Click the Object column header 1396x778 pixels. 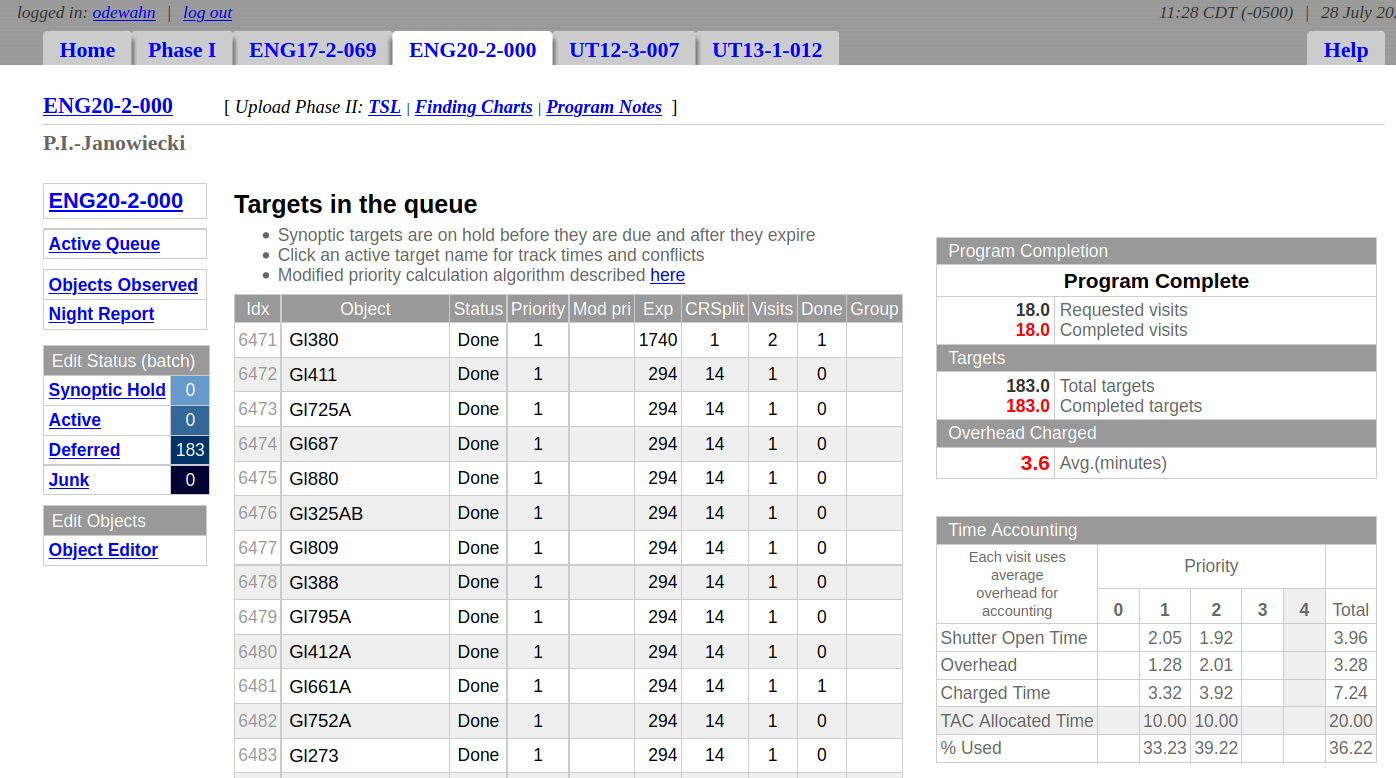point(365,309)
